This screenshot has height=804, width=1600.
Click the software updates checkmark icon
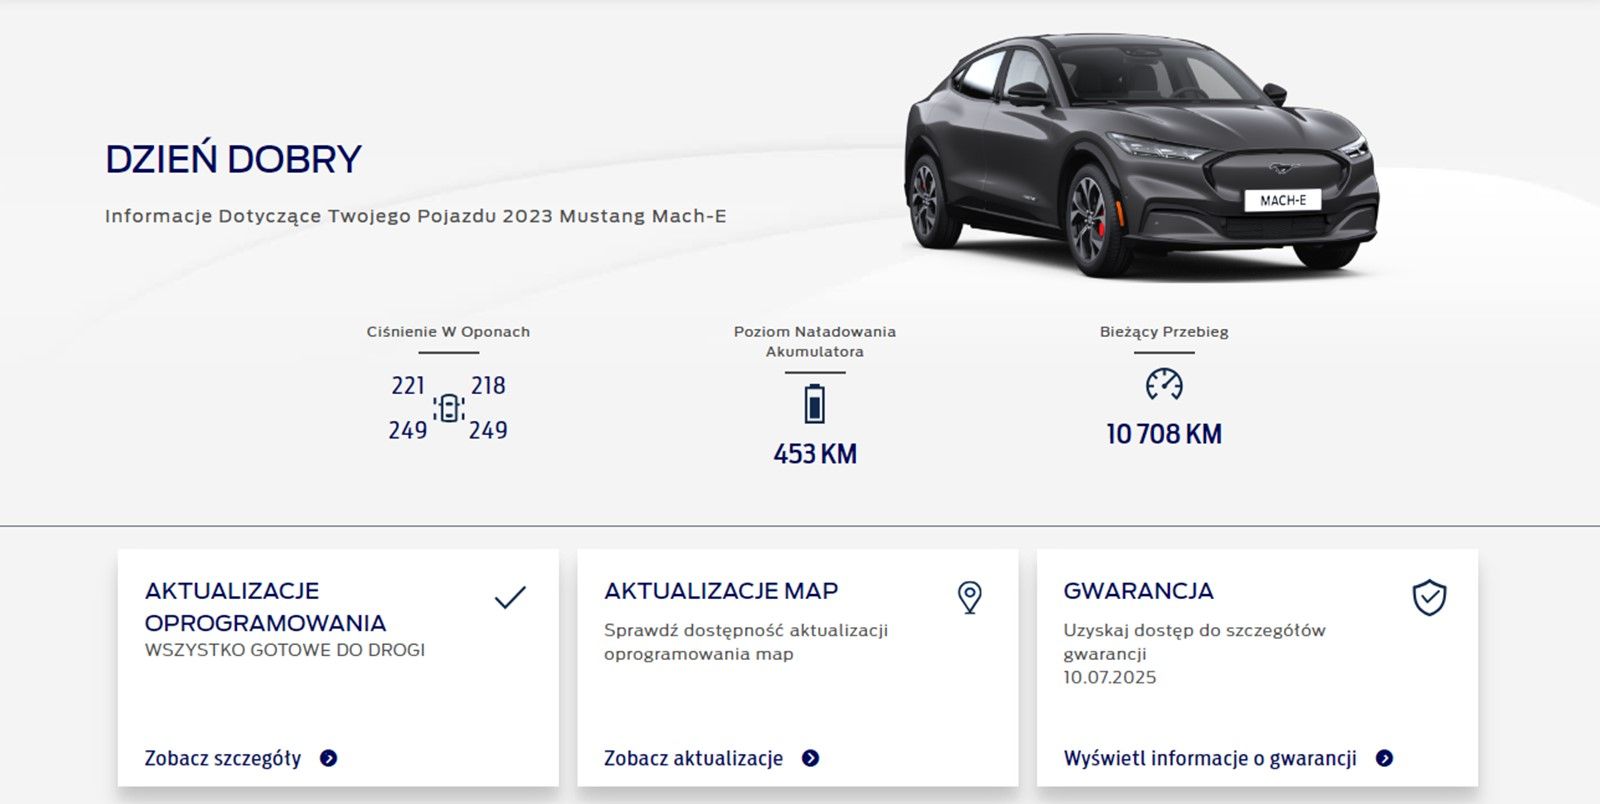[x=510, y=598]
